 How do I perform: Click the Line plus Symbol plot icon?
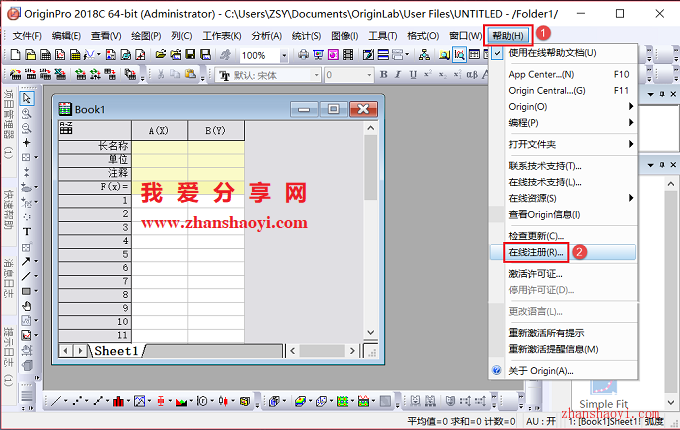(98, 401)
